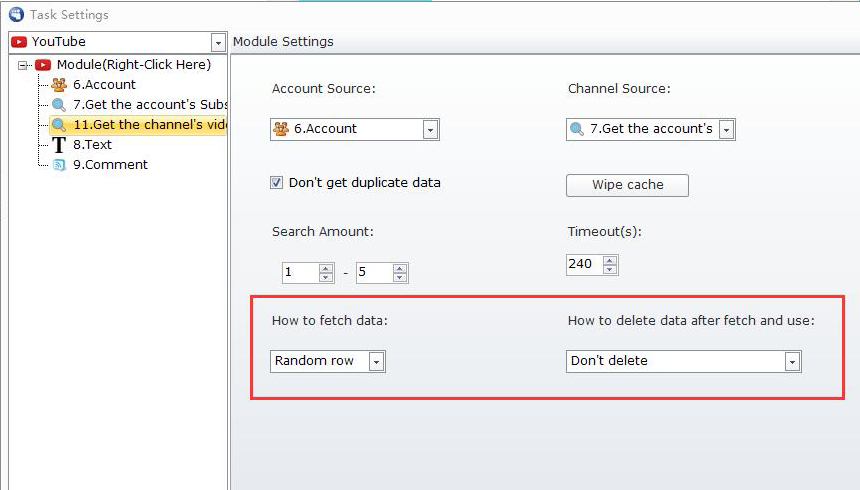The width and height of the screenshot is (860, 490).
Task: Click the T icon beside 8.Text
Action: coord(59,145)
